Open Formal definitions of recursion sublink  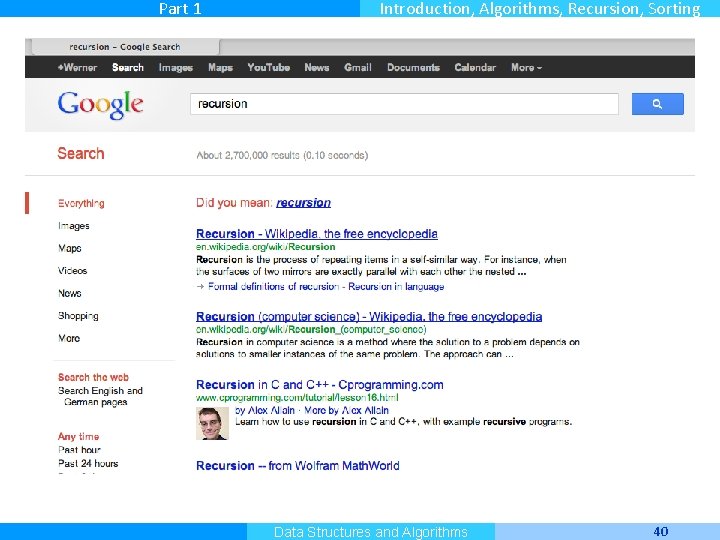tap(273, 287)
